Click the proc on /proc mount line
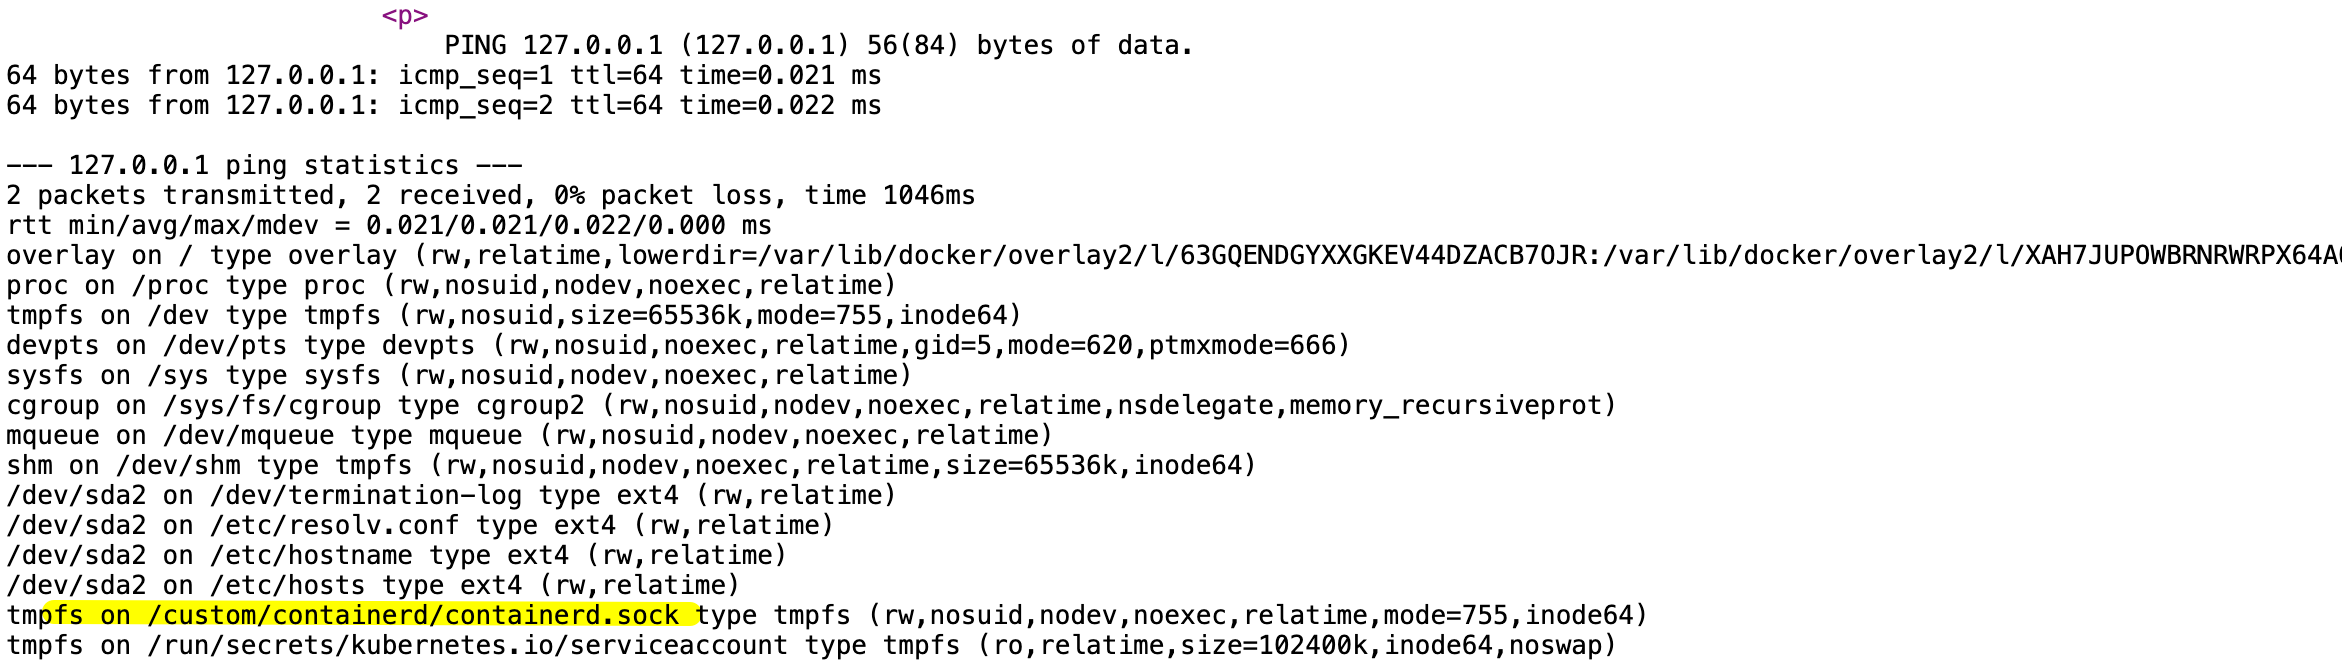The height and width of the screenshot is (662, 2342). point(451,286)
